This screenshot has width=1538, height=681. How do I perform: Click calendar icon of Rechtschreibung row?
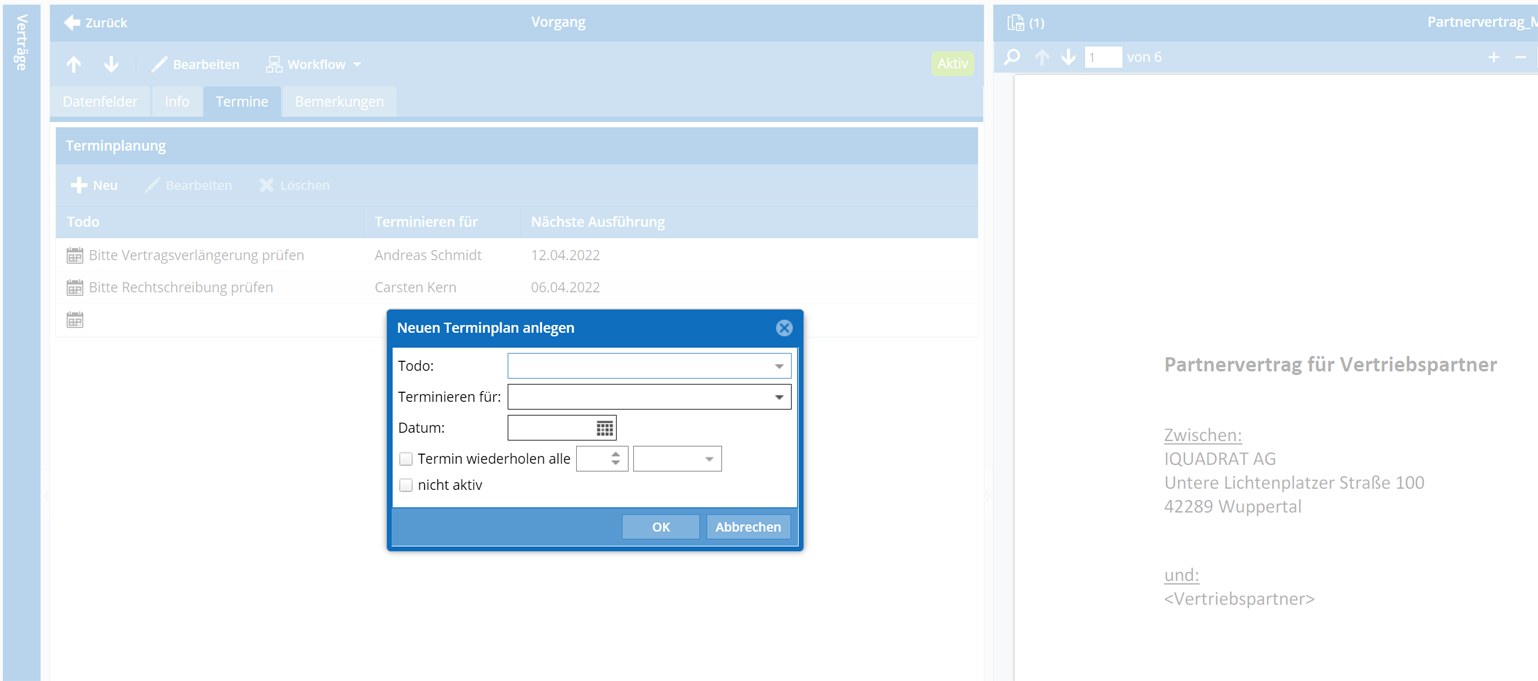coord(75,288)
